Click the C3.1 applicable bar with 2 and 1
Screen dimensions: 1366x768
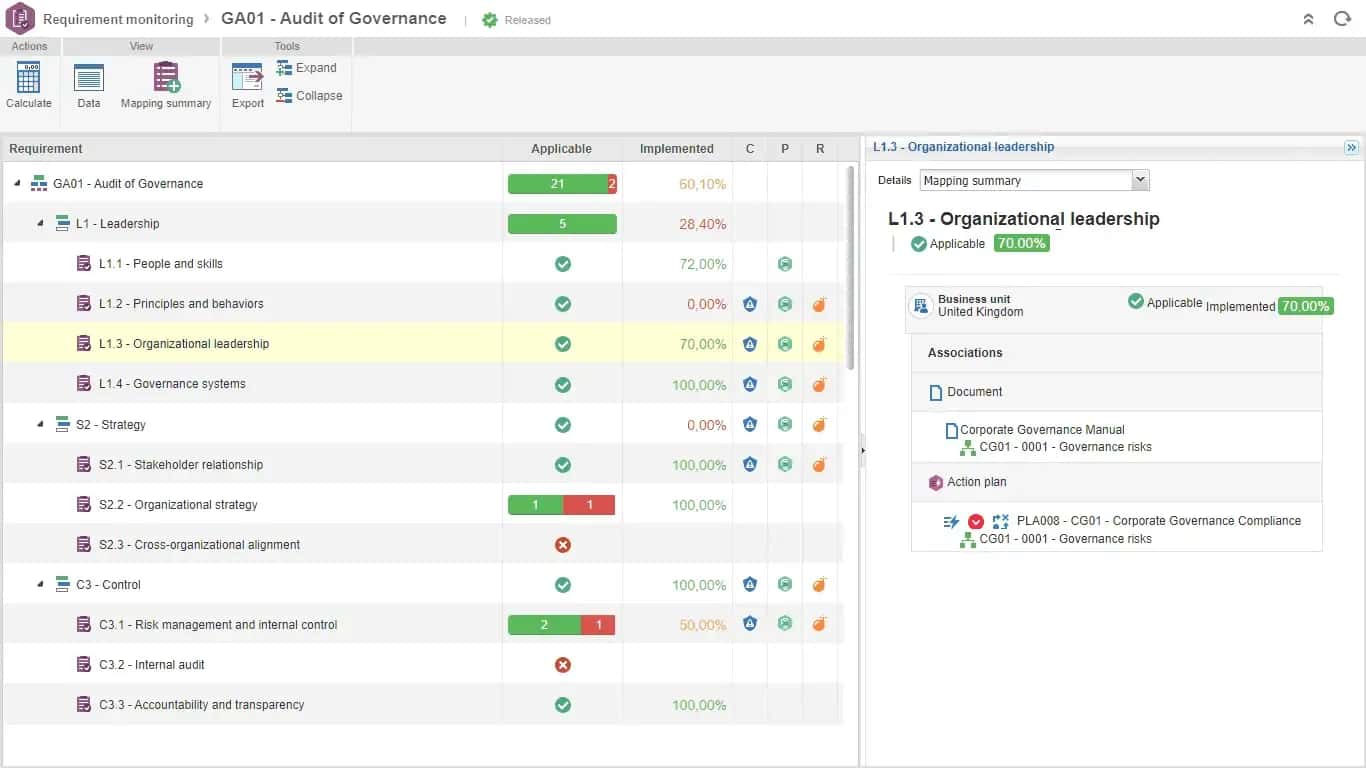pos(562,625)
